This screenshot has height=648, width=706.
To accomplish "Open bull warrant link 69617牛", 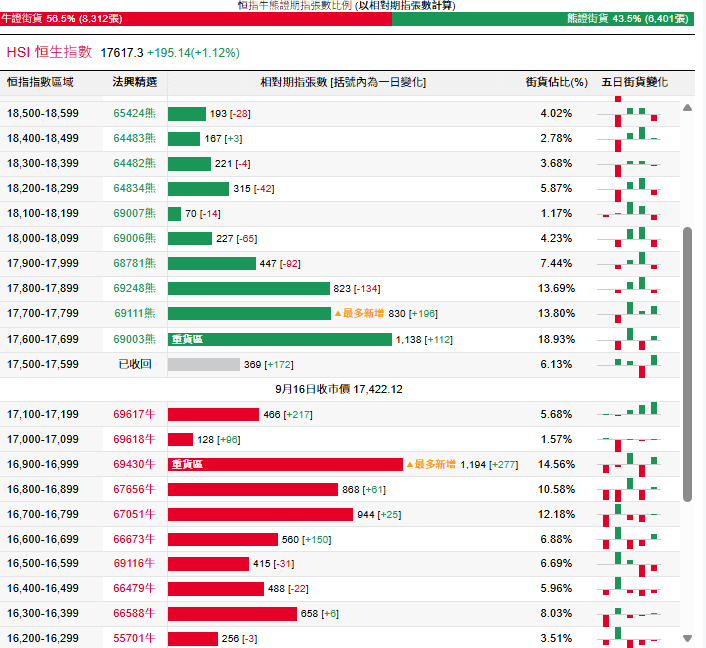I will [x=134, y=414].
